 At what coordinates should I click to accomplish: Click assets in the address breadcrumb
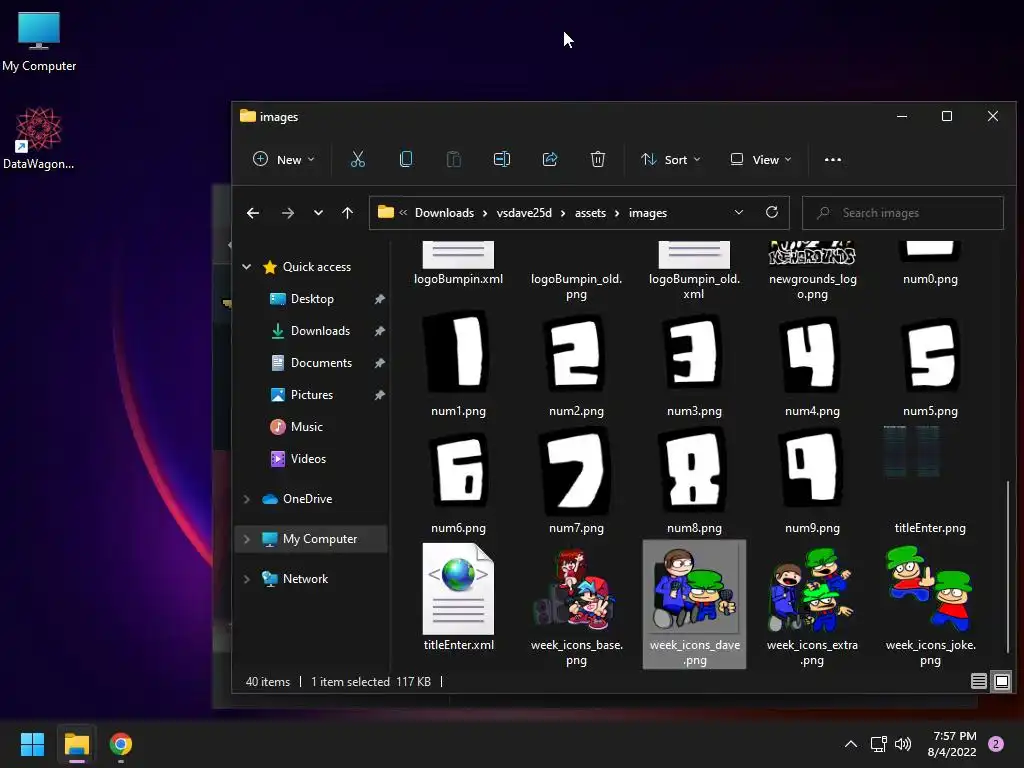(590, 213)
